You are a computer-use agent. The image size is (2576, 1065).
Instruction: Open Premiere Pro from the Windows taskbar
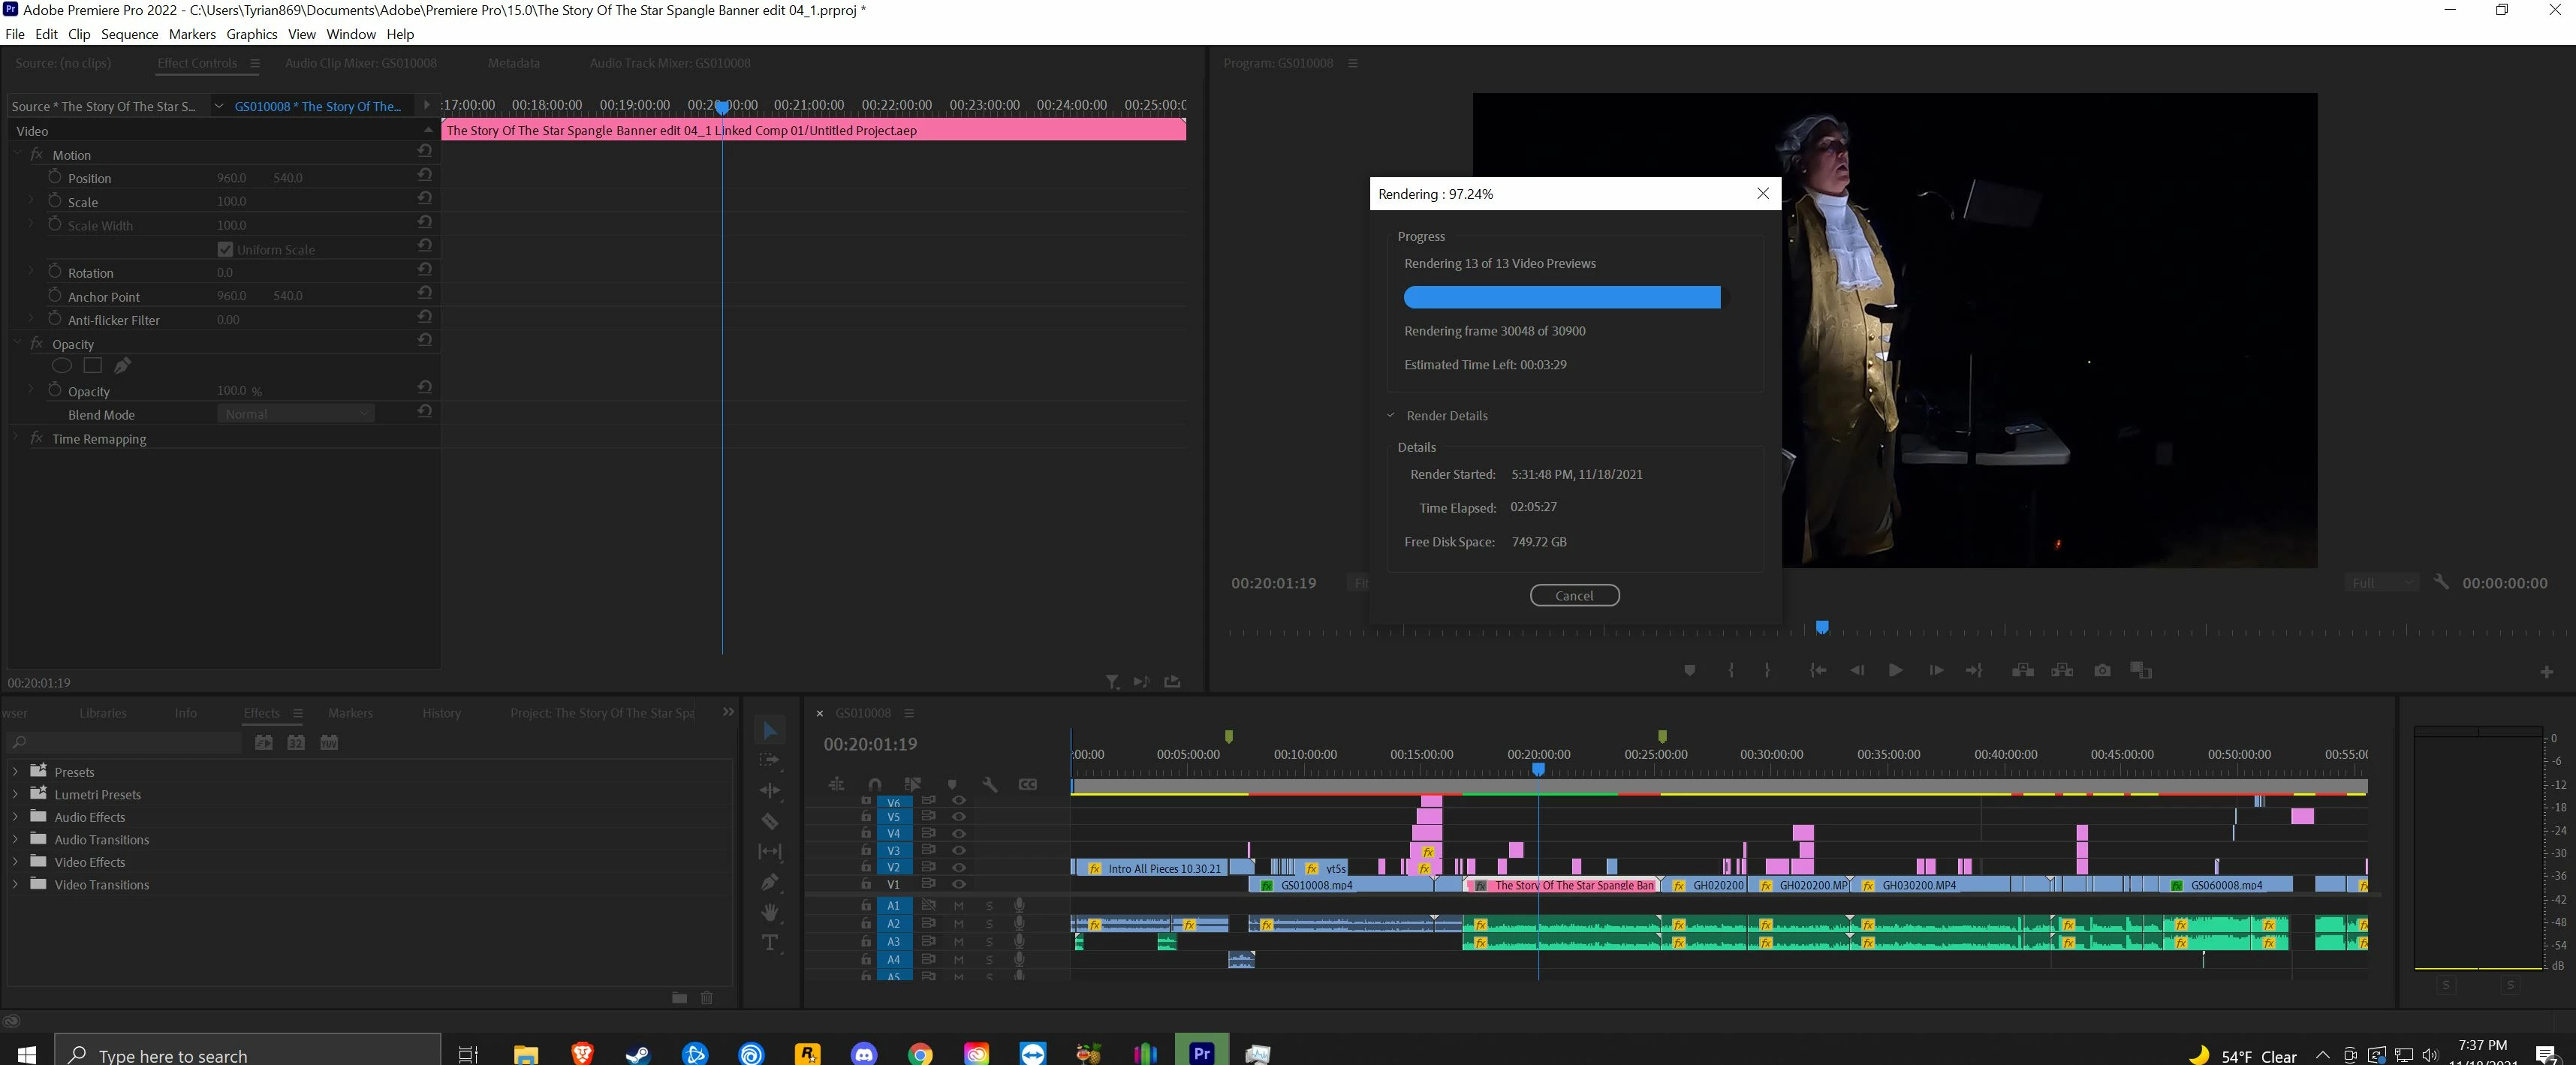[1201, 1052]
